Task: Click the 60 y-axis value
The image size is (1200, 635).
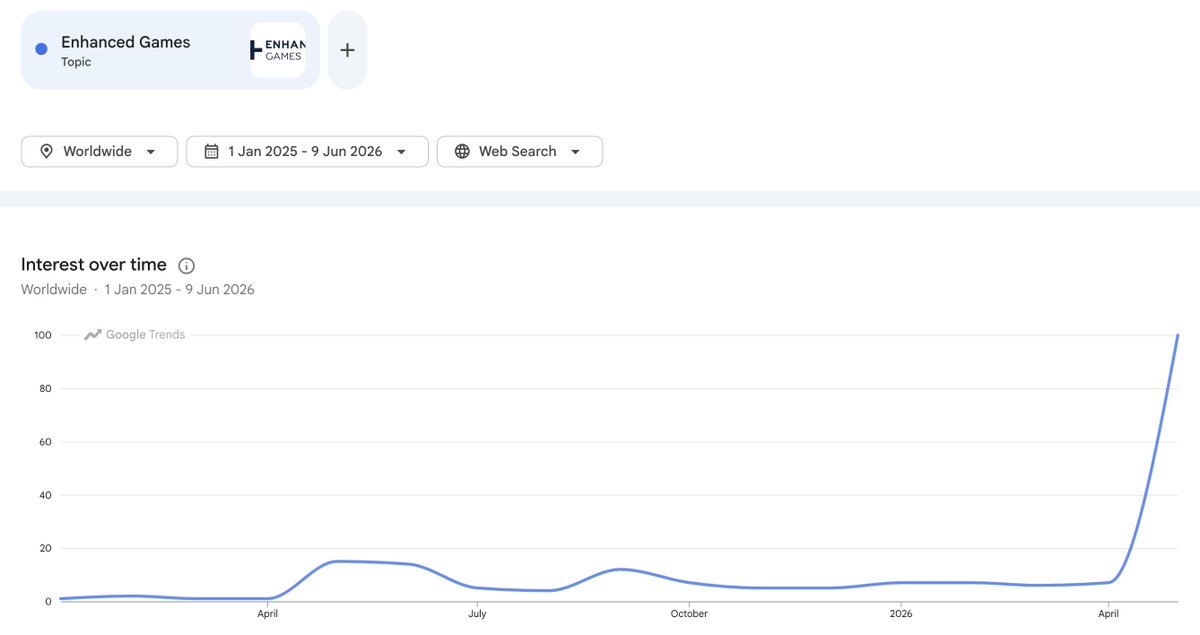Action: [45, 442]
